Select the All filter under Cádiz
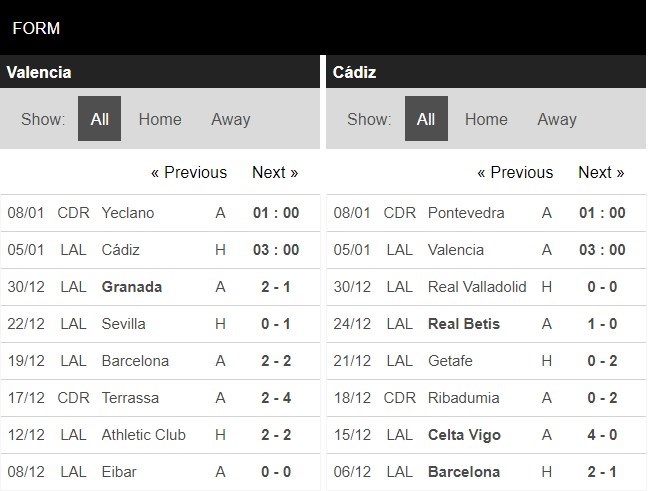The height and width of the screenshot is (491, 648). pos(426,119)
